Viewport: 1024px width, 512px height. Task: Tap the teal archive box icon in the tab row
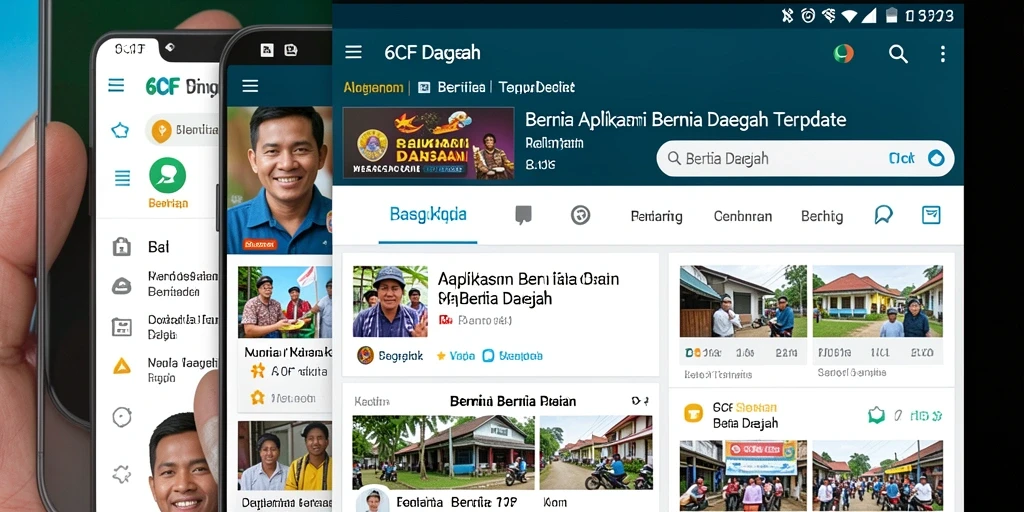931,215
